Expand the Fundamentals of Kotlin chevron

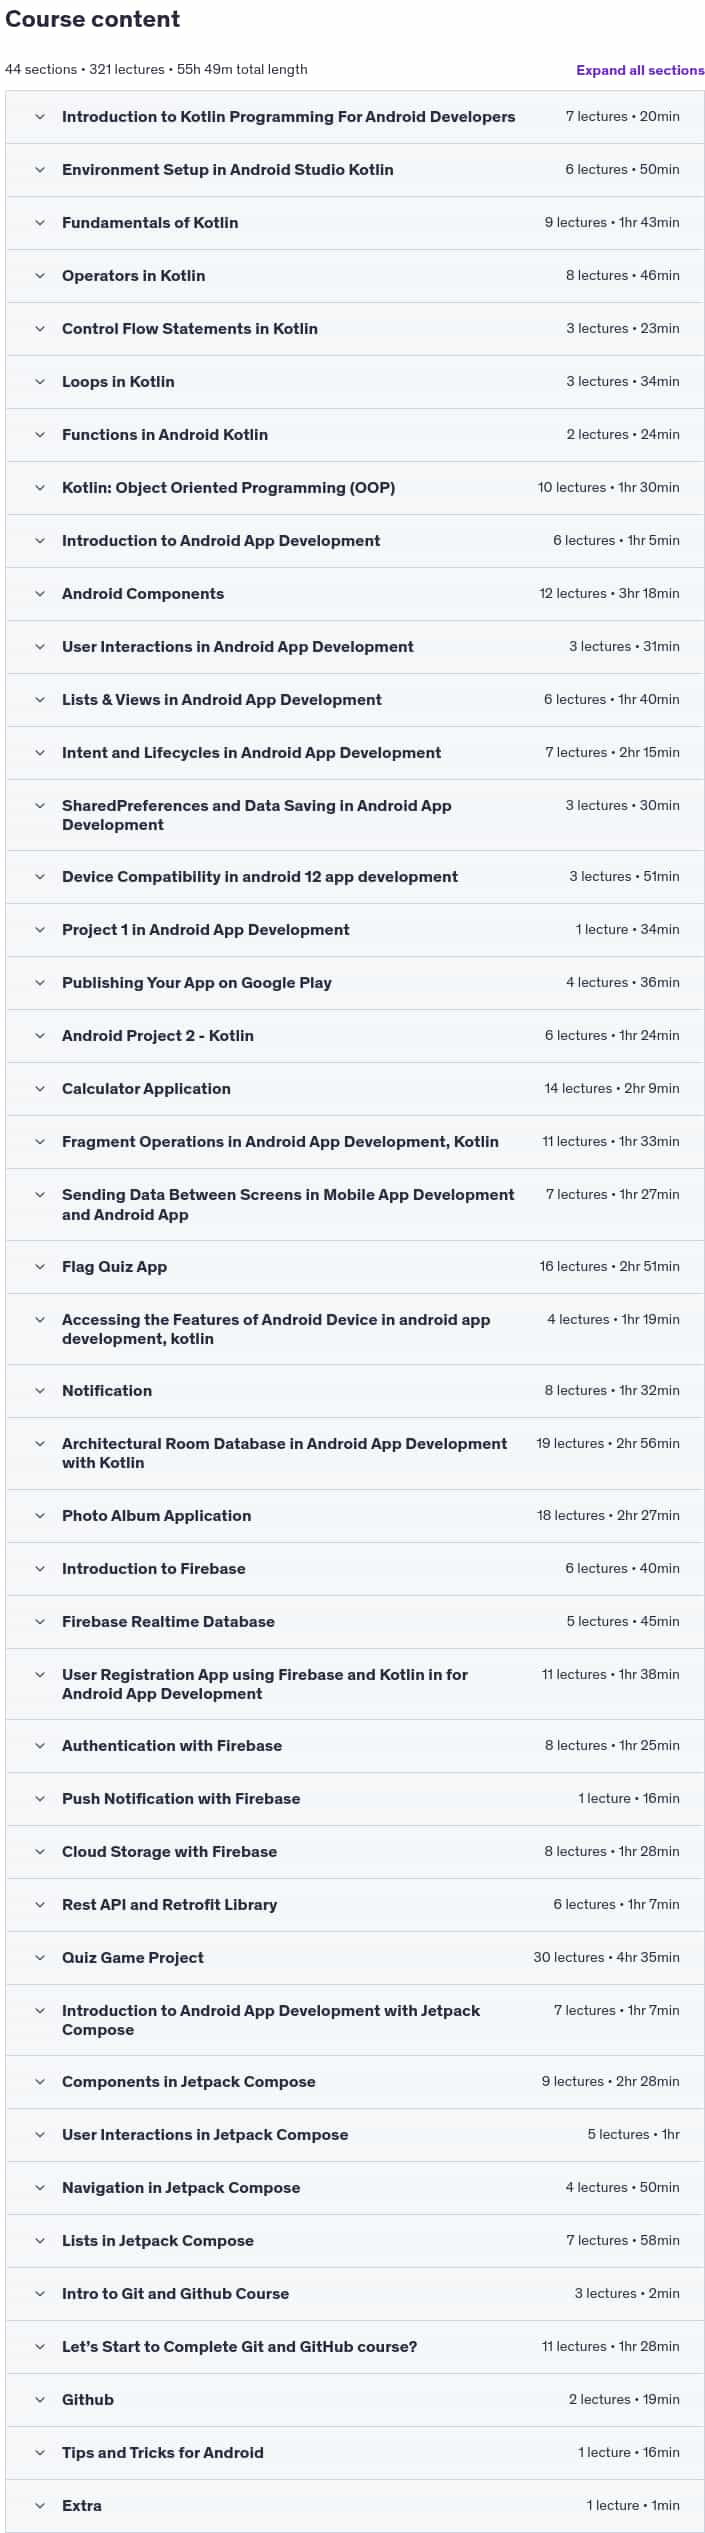40,223
